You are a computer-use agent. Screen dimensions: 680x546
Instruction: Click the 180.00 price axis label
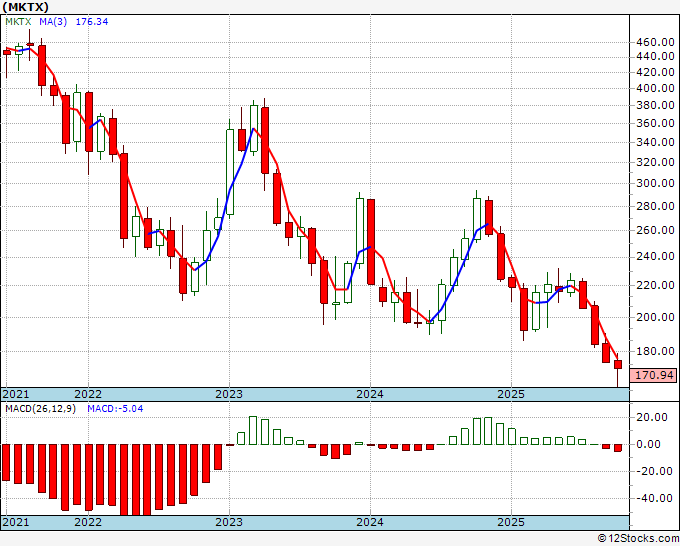pos(655,351)
